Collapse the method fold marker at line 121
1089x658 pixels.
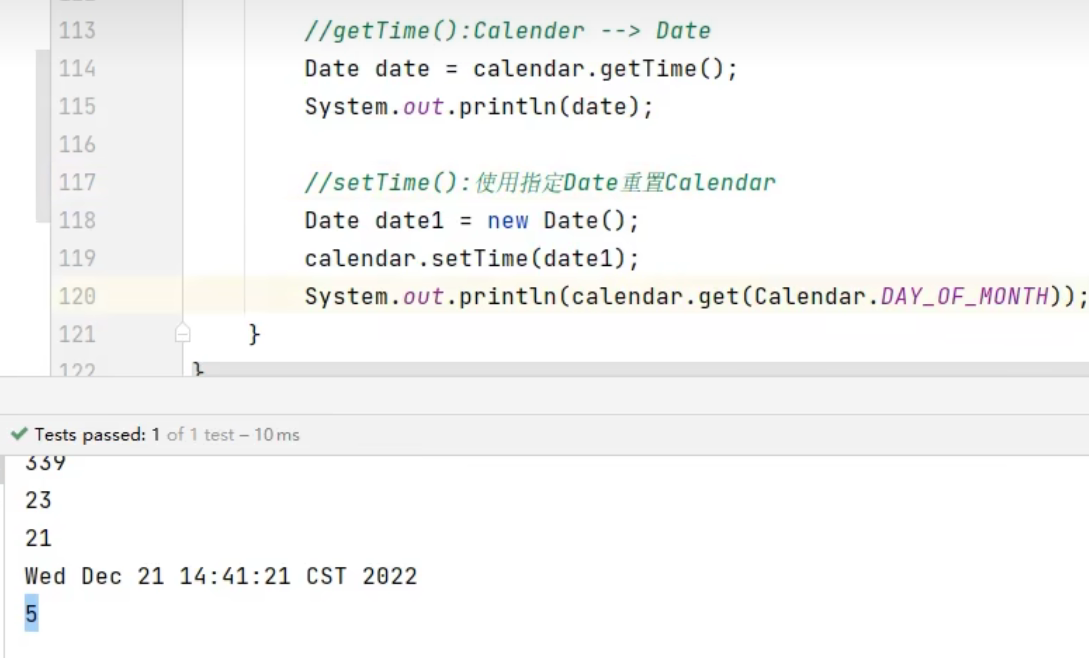coord(183,334)
